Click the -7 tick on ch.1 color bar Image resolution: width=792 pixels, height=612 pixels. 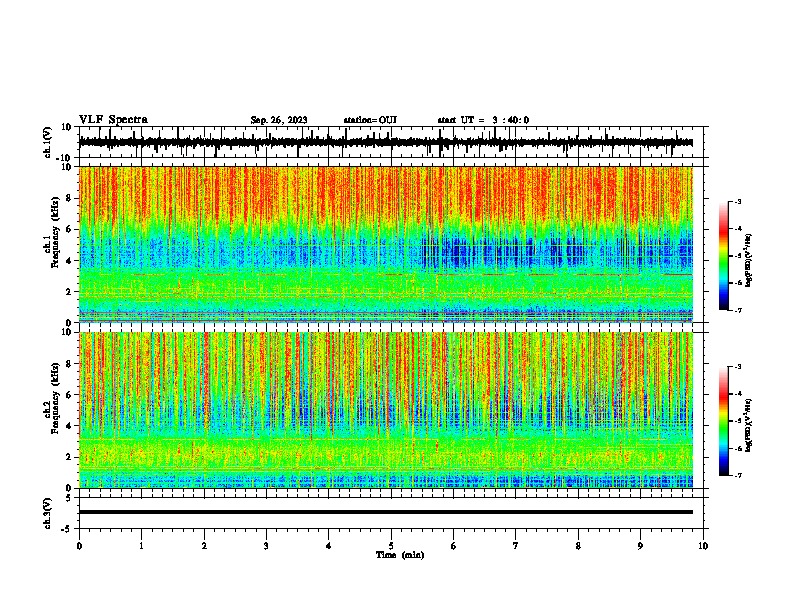pyautogui.click(x=737, y=310)
